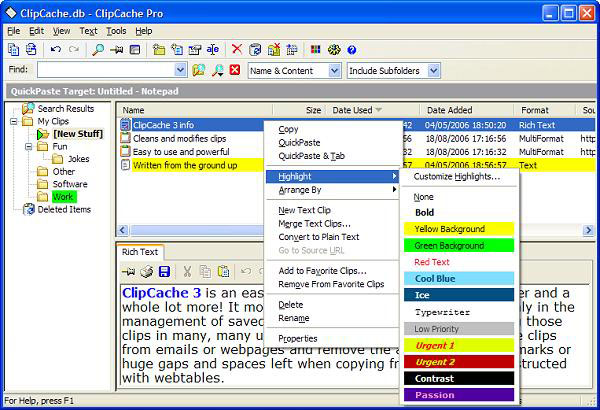Select the Jokes folder
The width and height of the screenshot is (600, 410).
pos(78,159)
